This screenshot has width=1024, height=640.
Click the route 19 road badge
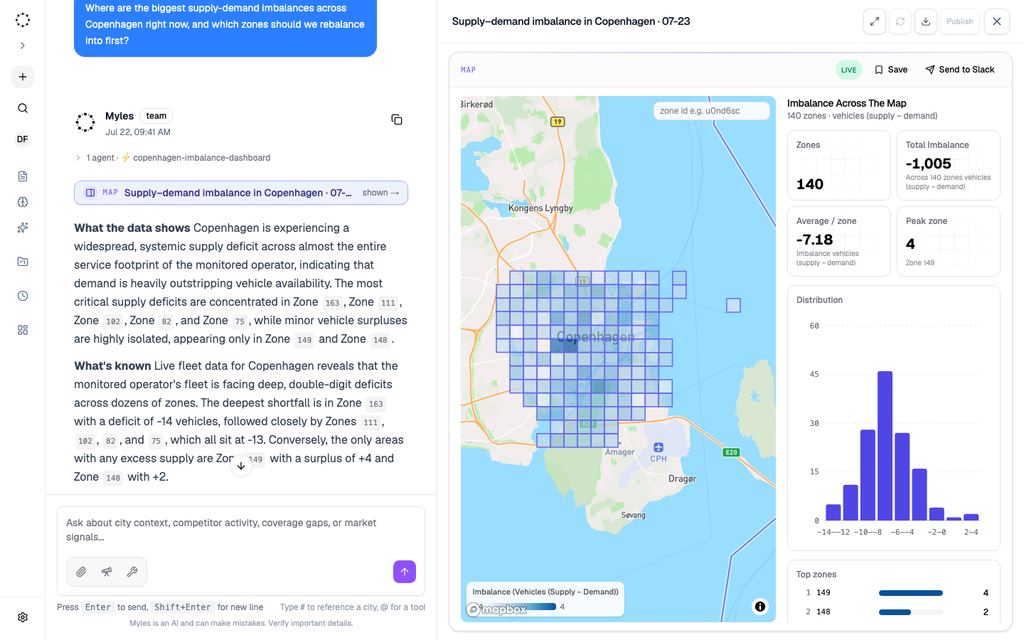point(557,121)
